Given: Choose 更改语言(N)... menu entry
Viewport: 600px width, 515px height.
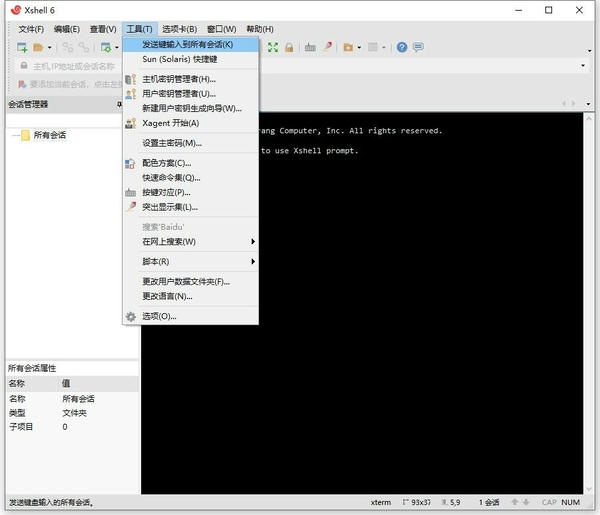Looking at the screenshot, I should pyautogui.click(x=191, y=296).
